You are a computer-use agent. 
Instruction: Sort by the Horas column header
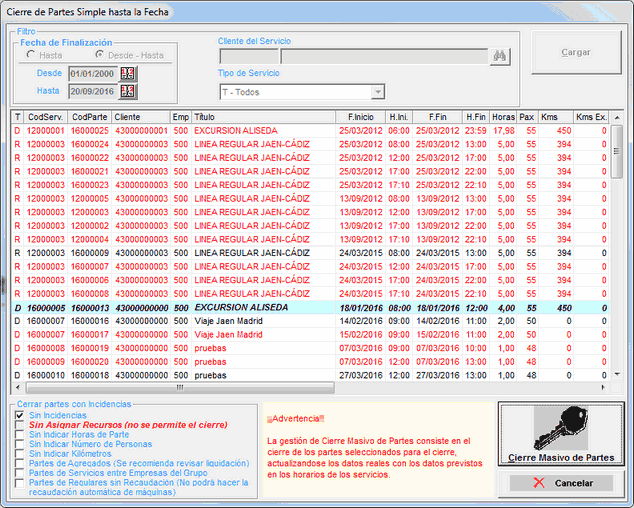pyautogui.click(x=503, y=117)
